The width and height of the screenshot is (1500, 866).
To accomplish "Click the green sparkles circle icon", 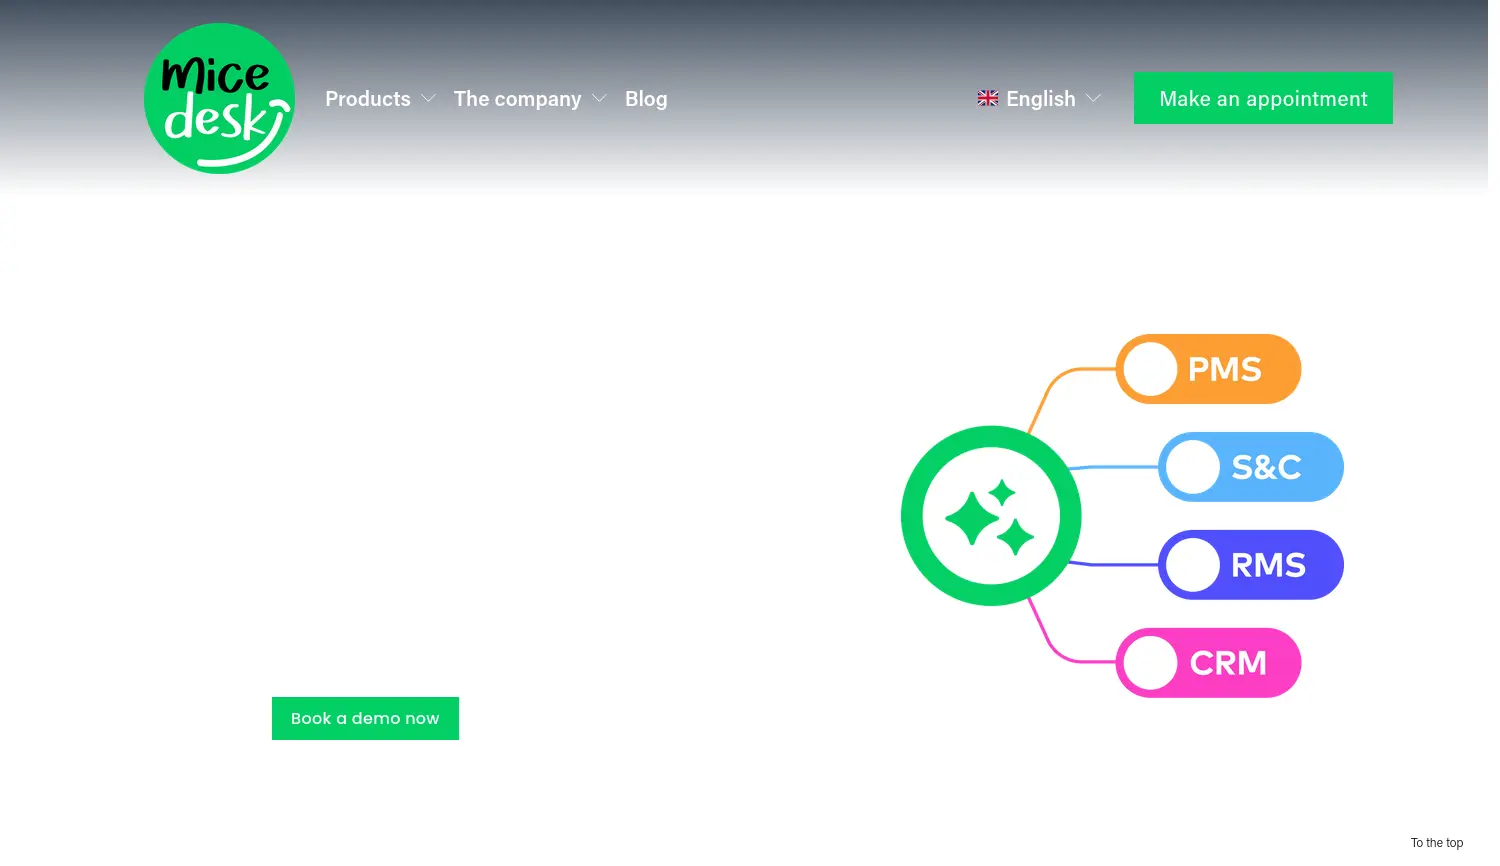I will pos(990,516).
